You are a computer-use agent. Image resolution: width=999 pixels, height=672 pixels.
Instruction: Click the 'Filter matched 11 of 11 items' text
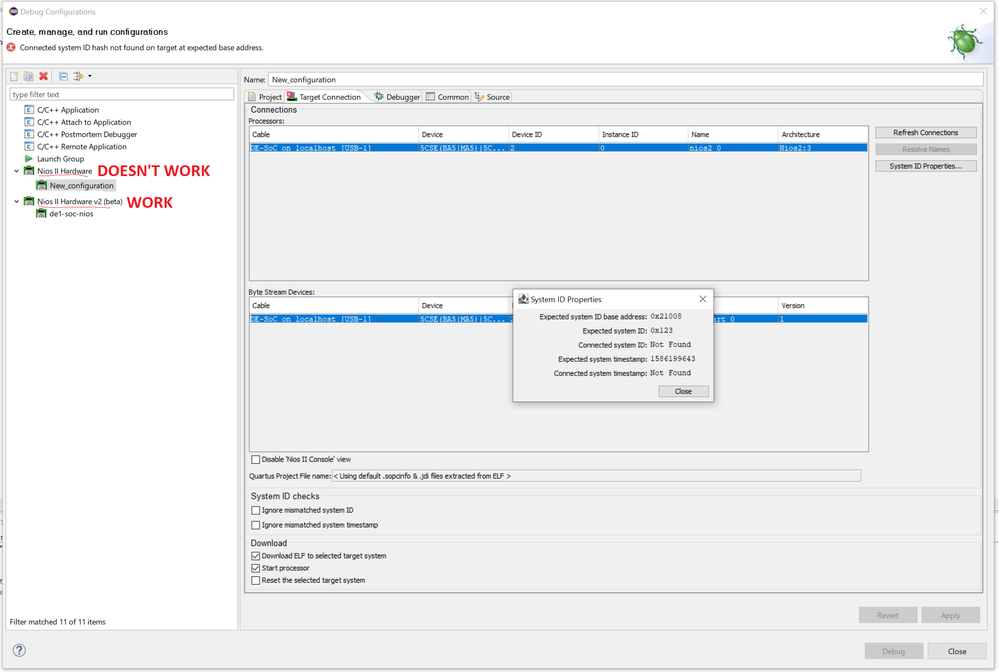click(x=57, y=622)
